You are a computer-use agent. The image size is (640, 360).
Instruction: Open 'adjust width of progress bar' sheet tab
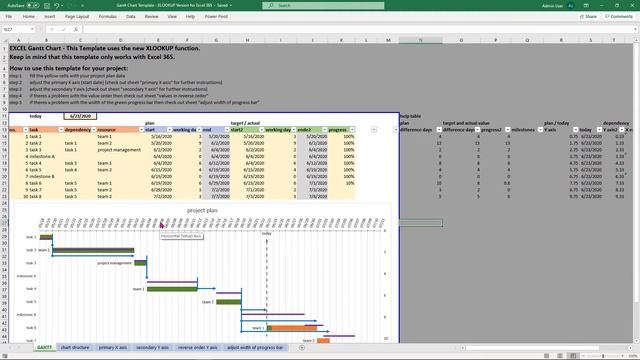coord(255,347)
